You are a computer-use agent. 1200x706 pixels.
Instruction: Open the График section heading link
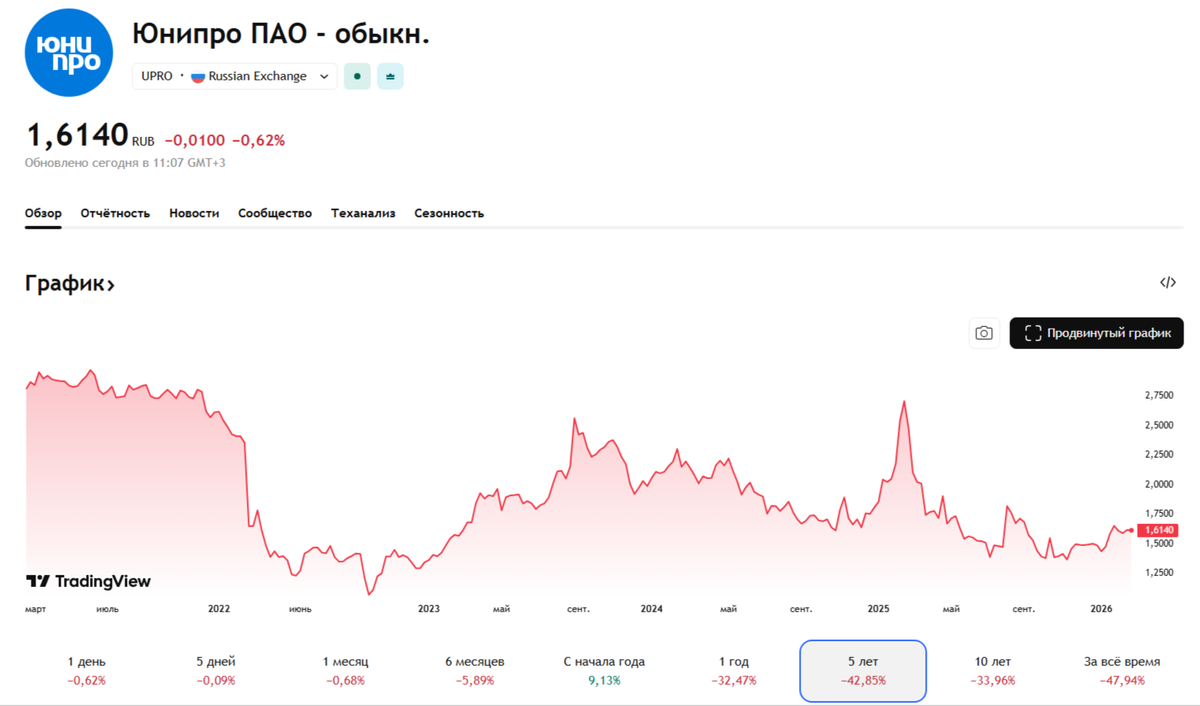tap(70, 284)
